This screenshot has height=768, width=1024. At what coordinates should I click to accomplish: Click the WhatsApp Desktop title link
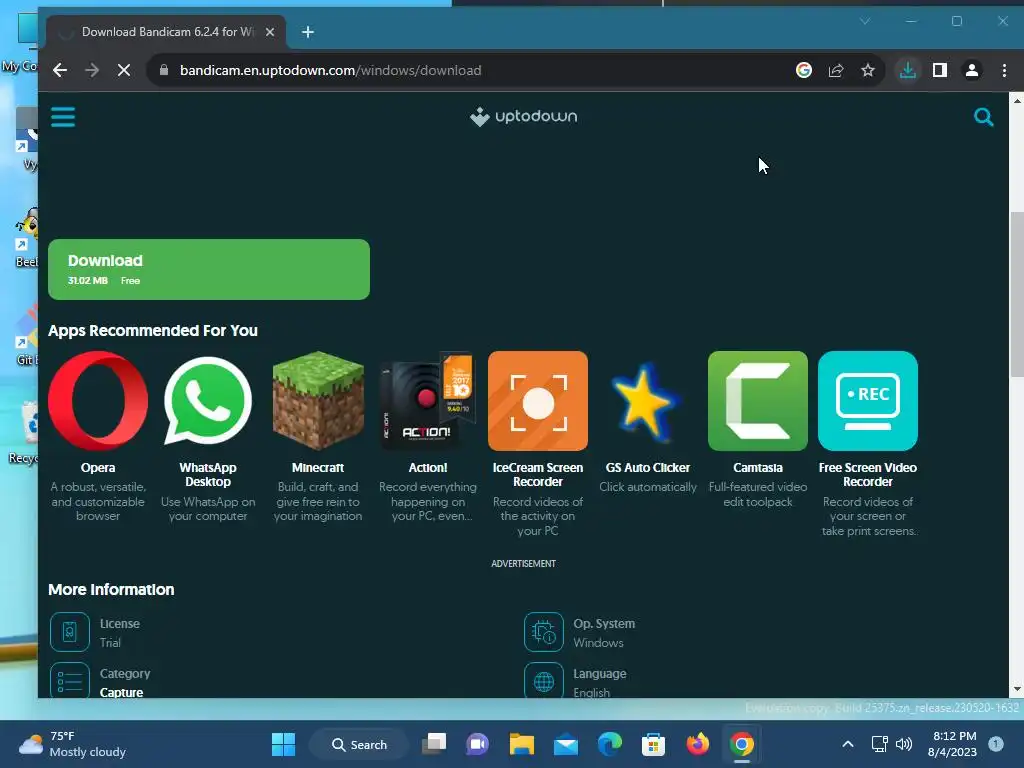pyautogui.click(x=208, y=475)
